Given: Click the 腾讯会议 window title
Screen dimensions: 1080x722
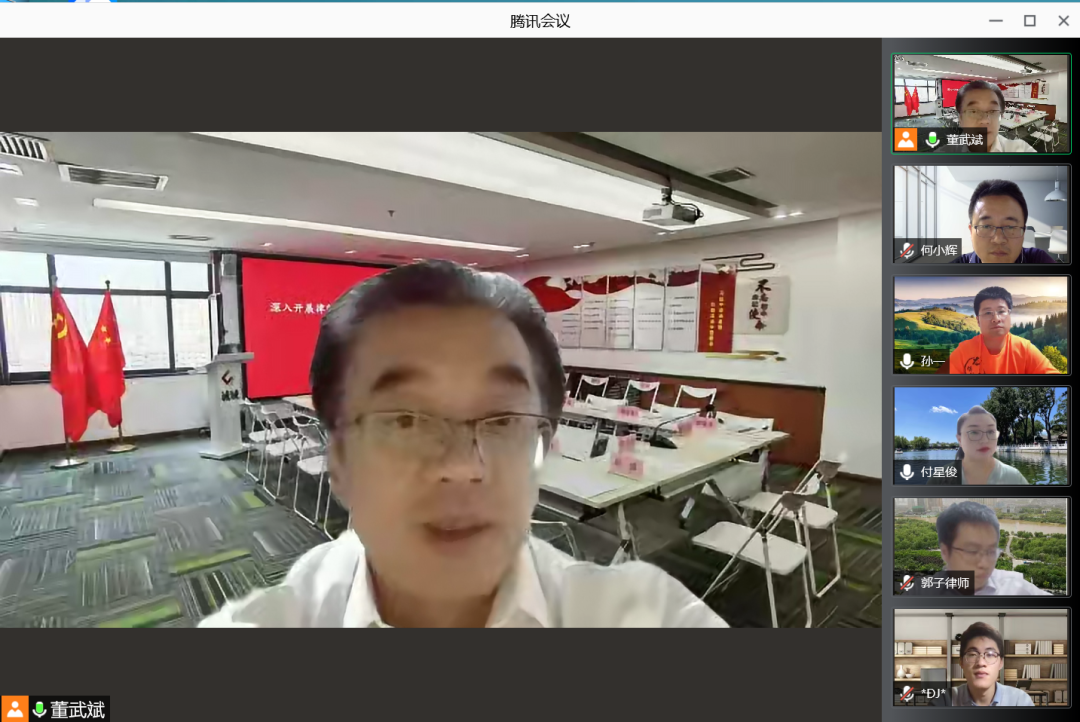Looking at the screenshot, I should [x=540, y=21].
